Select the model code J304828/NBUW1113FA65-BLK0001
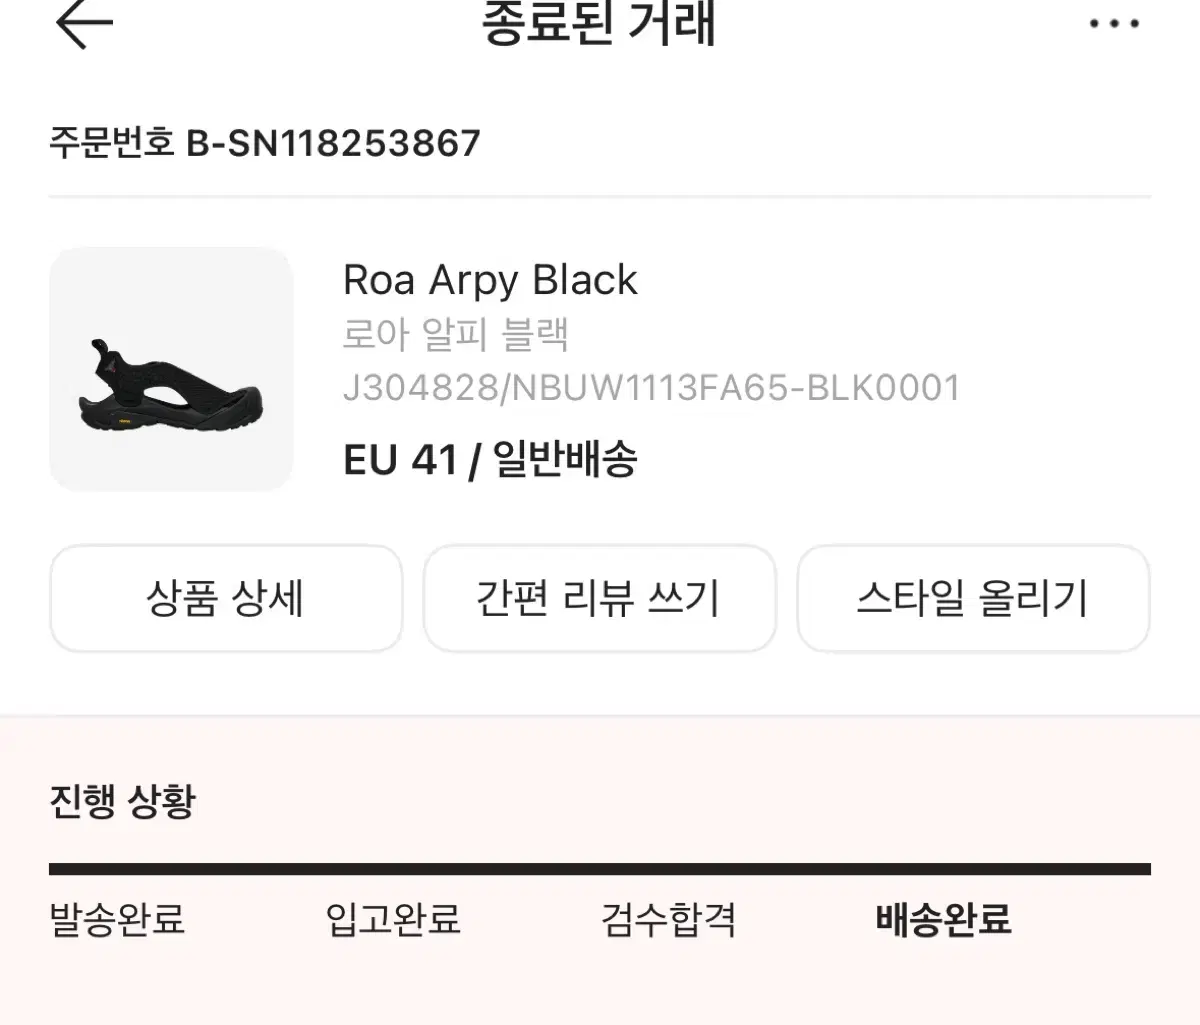The height and width of the screenshot is (1025, 1200). (x=652, y=388)
